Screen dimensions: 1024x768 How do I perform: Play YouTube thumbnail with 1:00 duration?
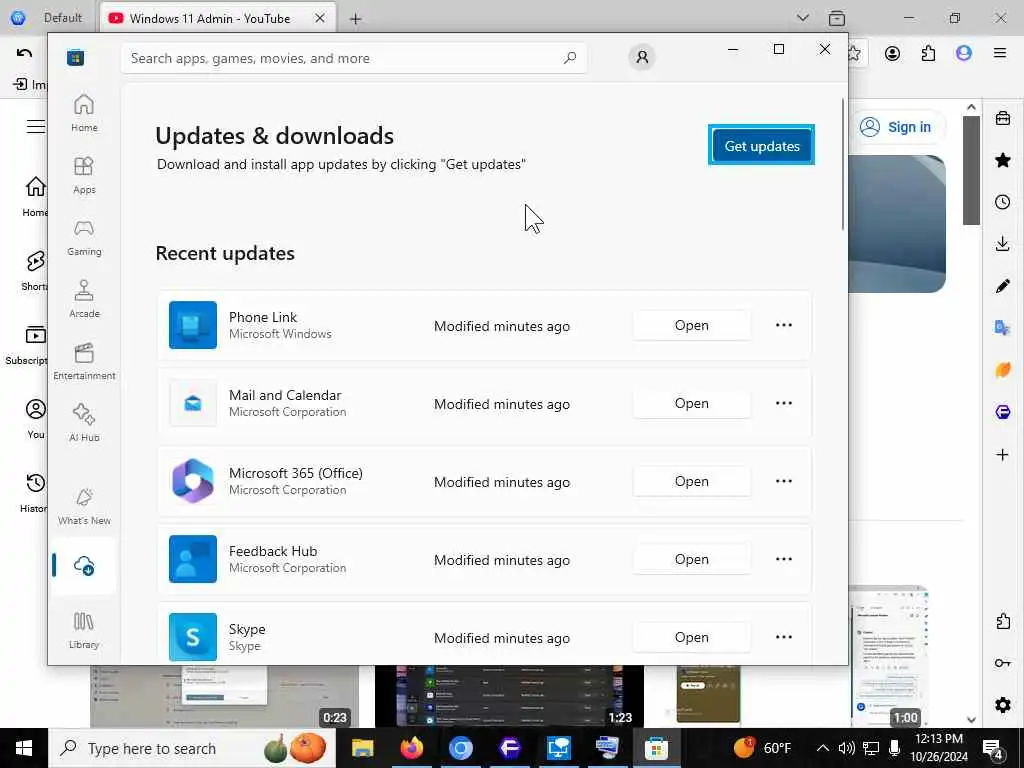coord(889,656)
